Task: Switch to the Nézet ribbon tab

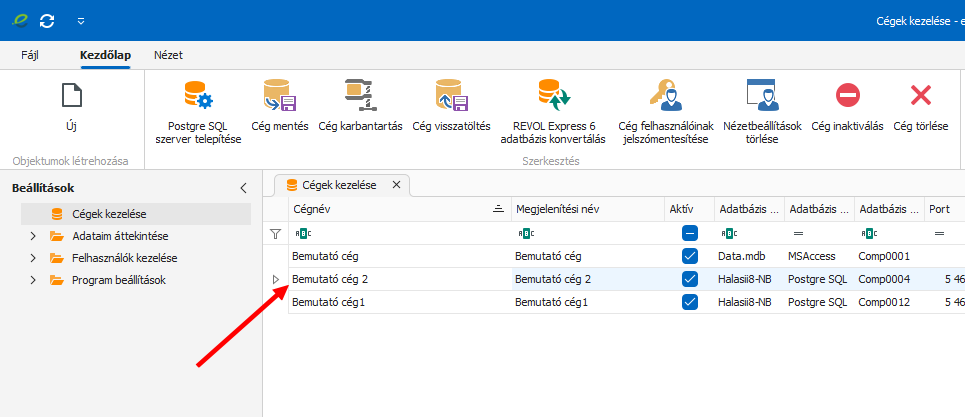Action: [168, 55]
